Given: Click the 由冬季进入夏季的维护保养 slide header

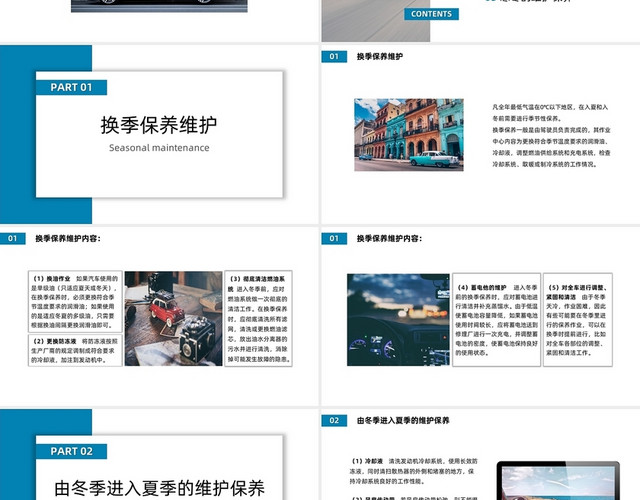Looking at the screenshot, I should coord(403,420).
